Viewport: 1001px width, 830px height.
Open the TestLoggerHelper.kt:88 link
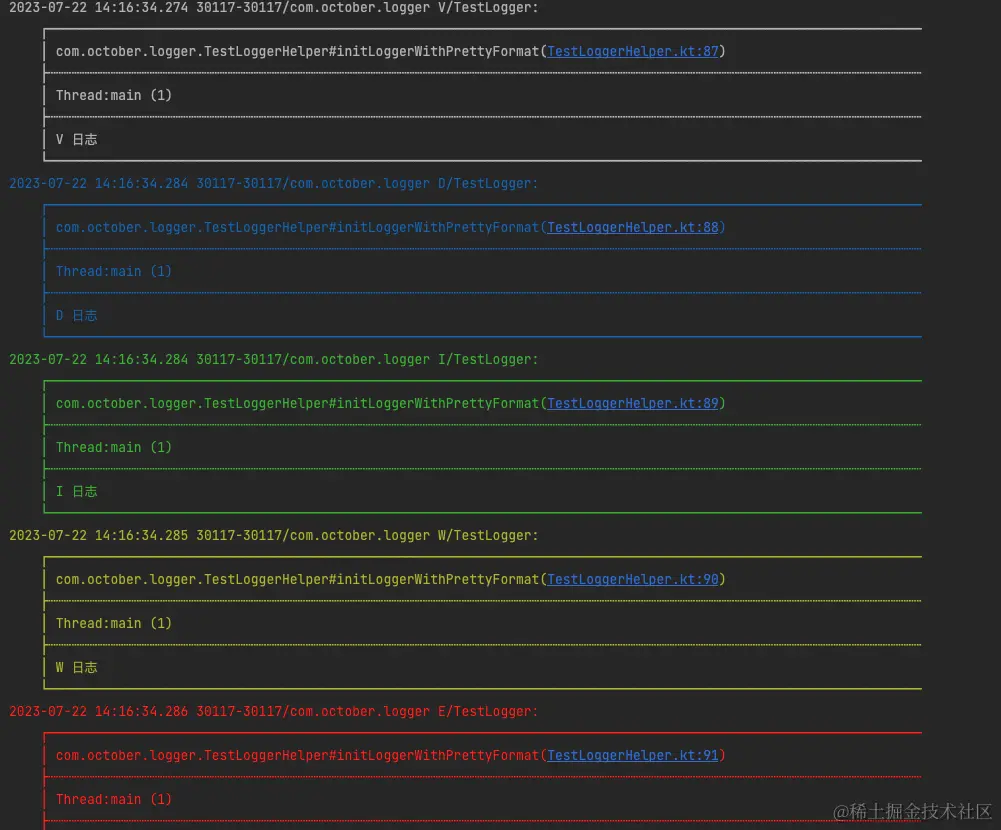[x=633, y=228]
